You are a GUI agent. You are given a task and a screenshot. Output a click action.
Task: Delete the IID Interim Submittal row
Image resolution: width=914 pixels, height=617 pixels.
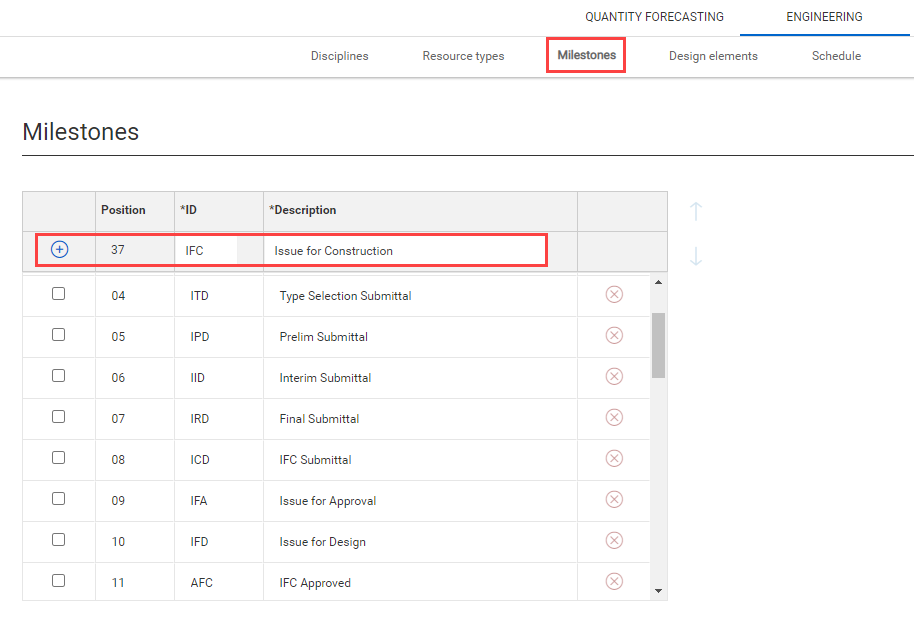click(x=614, y=376)
